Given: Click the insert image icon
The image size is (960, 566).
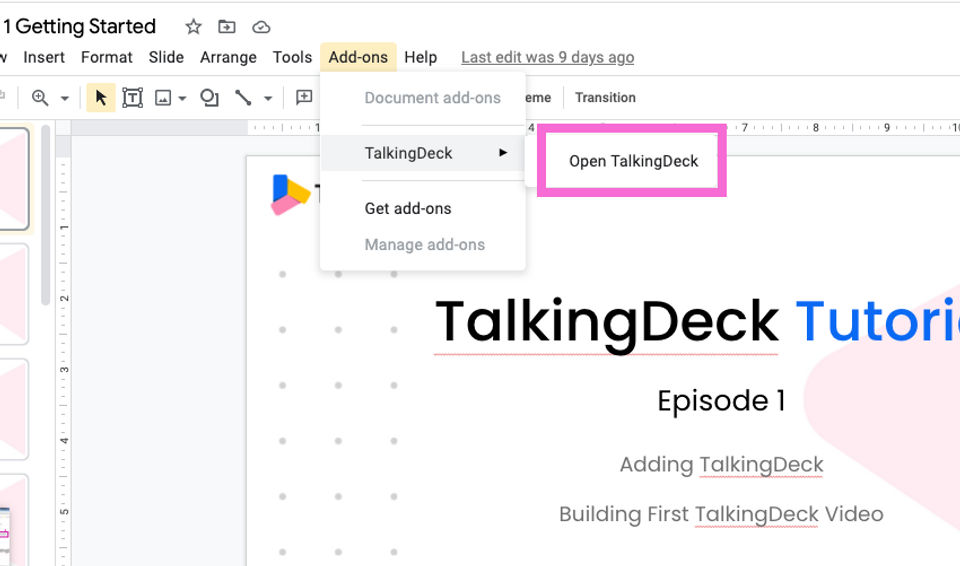Looking at the screenshot, I should [x=163, y=98].
